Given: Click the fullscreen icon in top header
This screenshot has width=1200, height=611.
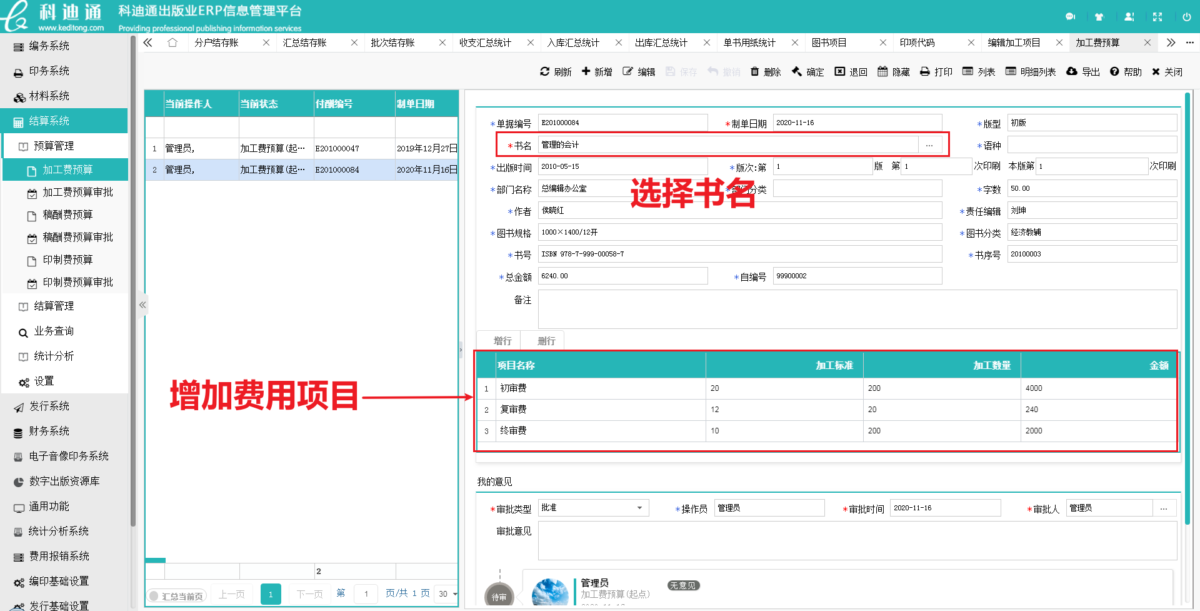Looking at the screenshot, I should pyautogui.click(x=1158, y=16).
